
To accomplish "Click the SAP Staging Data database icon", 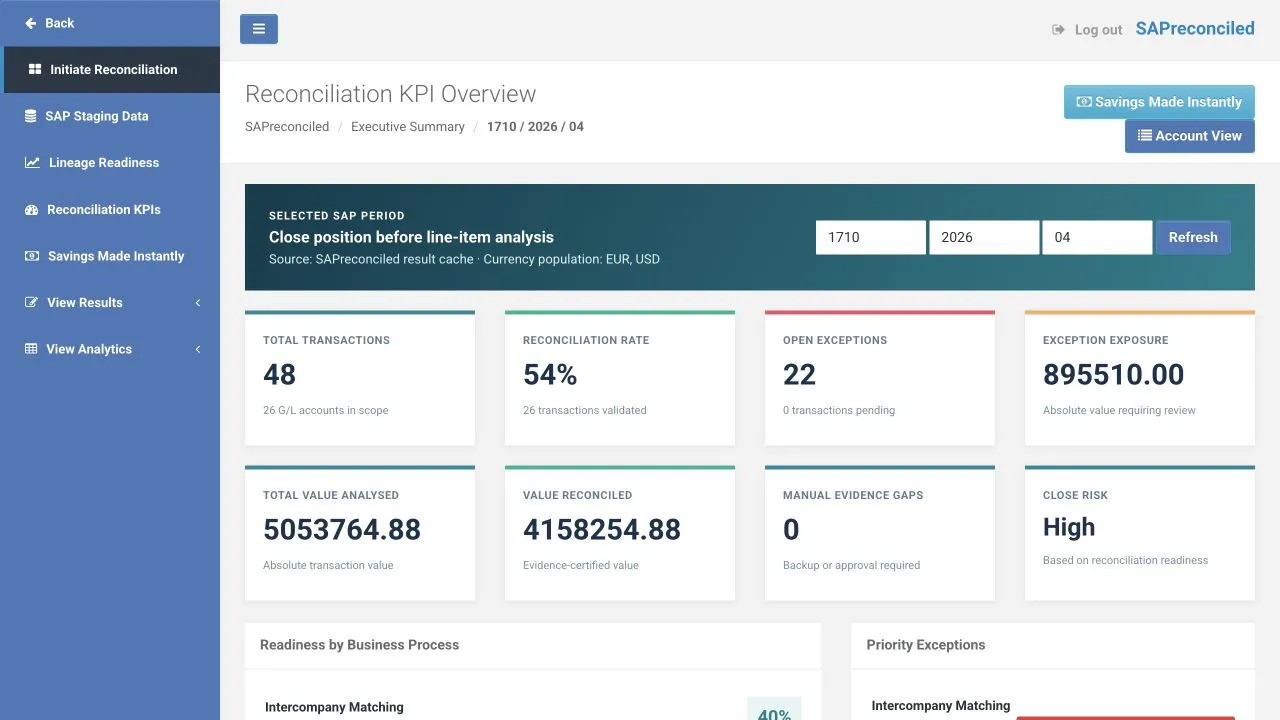I will (x=30, y=116).
